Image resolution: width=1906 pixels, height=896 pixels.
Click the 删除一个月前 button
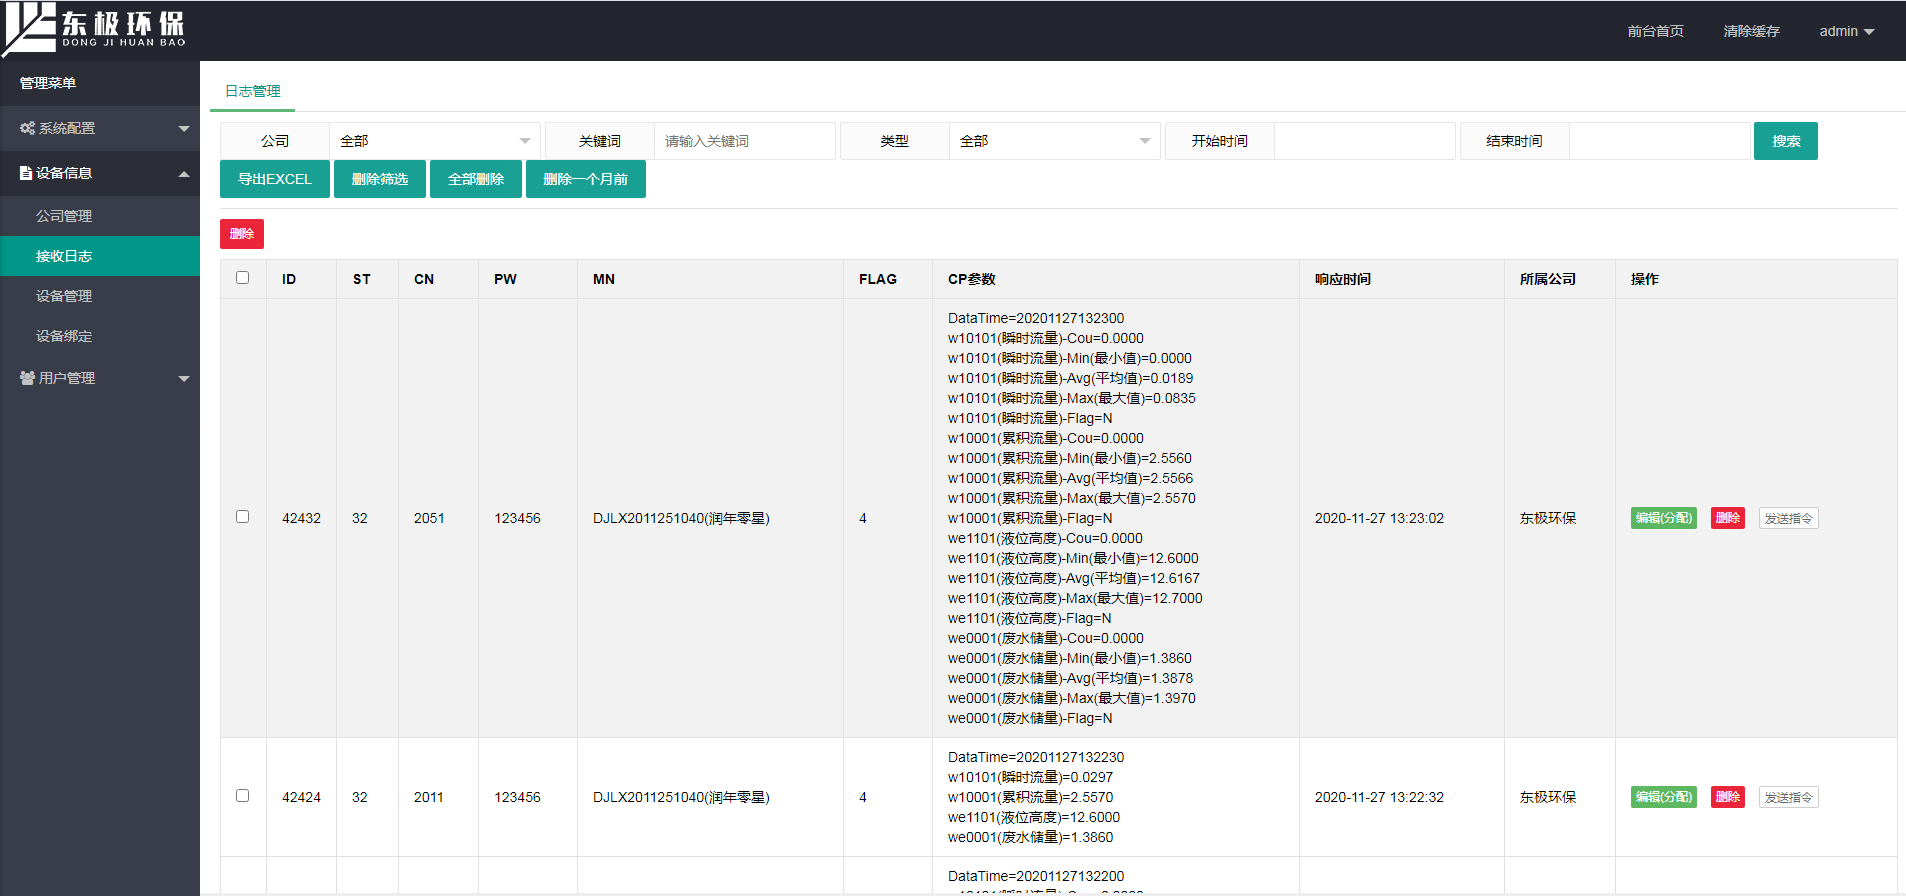[586, 179]
